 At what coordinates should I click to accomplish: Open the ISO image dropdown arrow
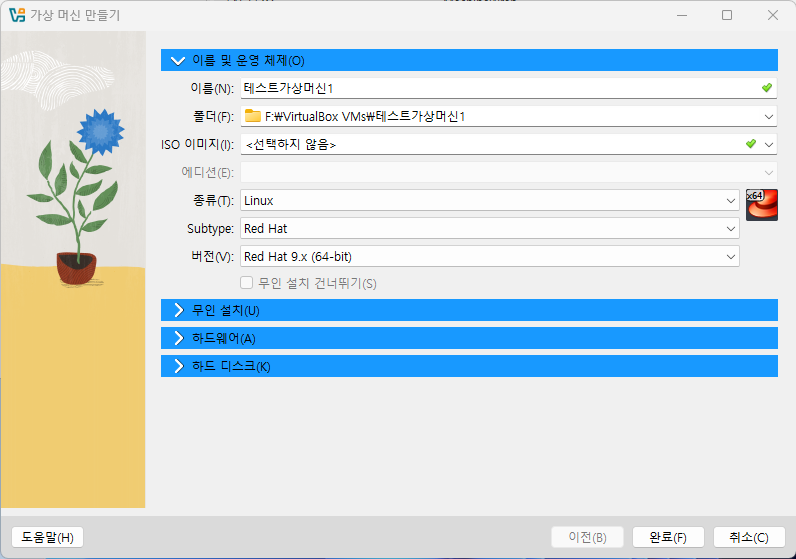(x=769, y=145)
